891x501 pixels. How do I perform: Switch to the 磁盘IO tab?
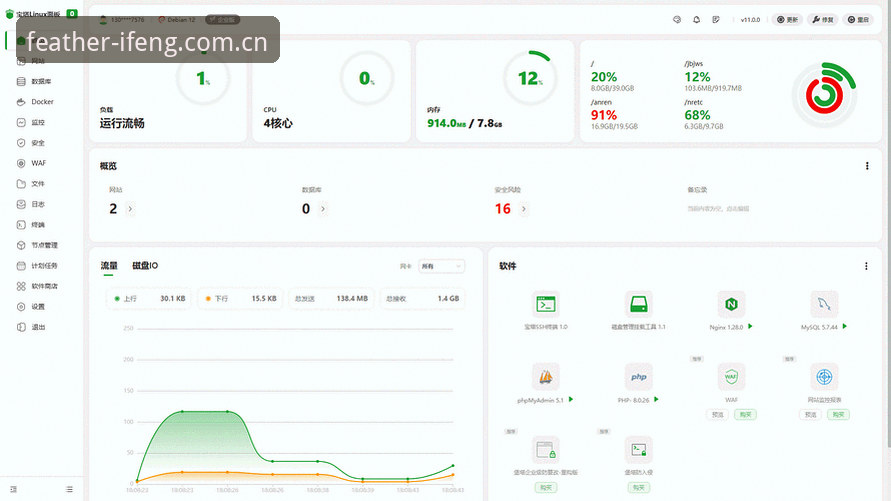[x=145, y=265]
